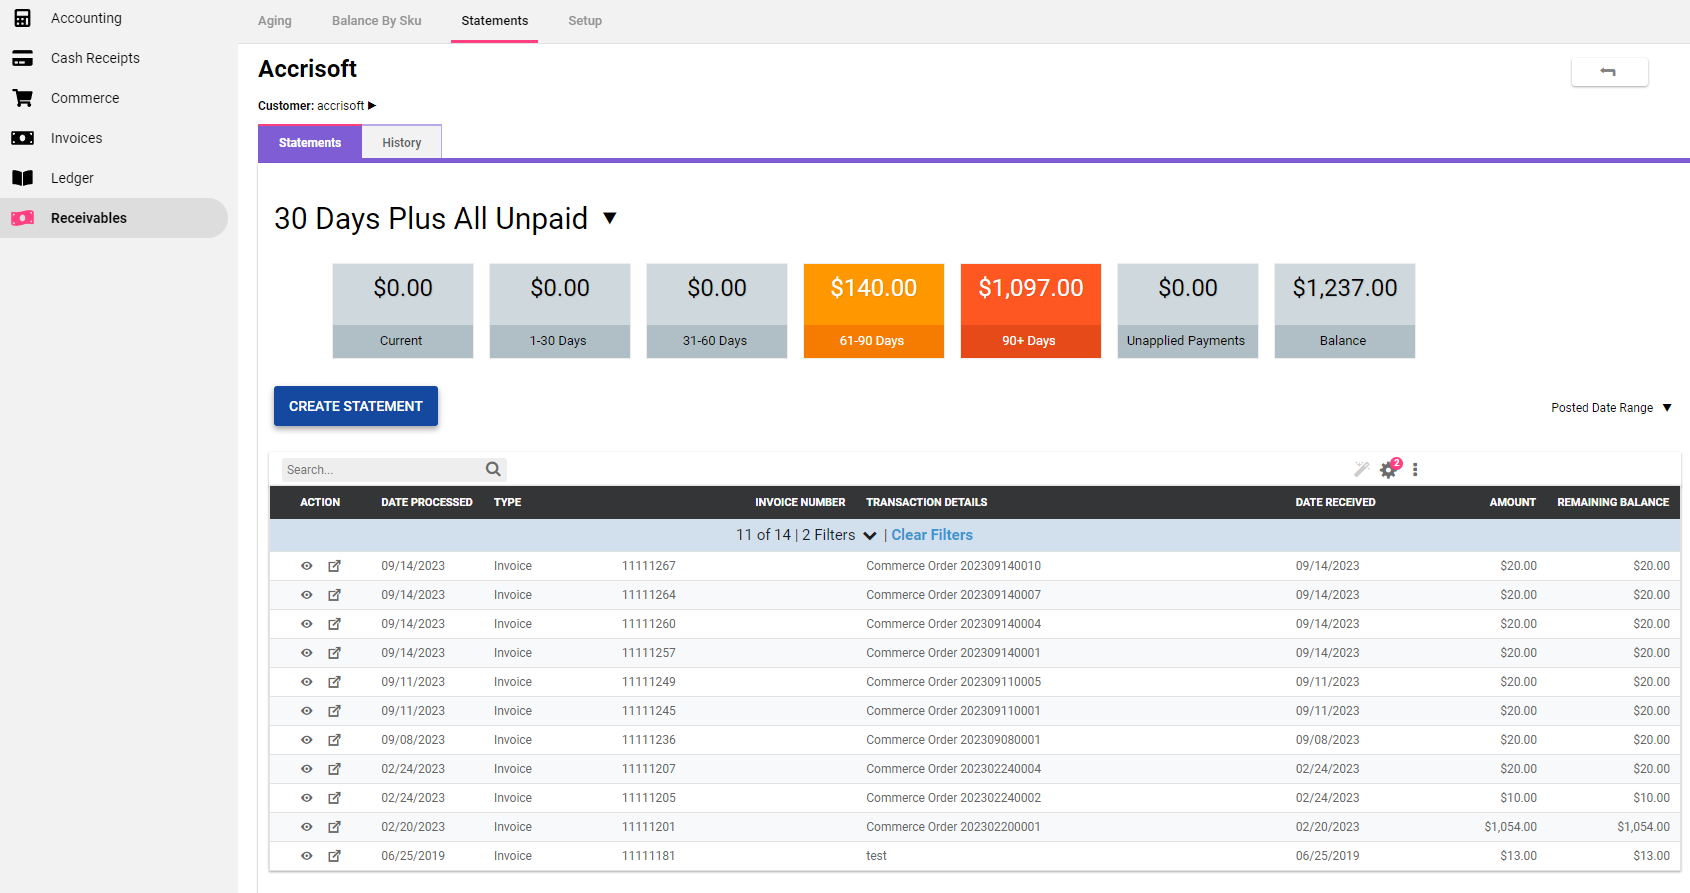Image resolution: width=1690 pixels, height=893 pixels.
Task: Select the orange 61-90 Days $140.00 tile
Action: [x=874, y=311]
